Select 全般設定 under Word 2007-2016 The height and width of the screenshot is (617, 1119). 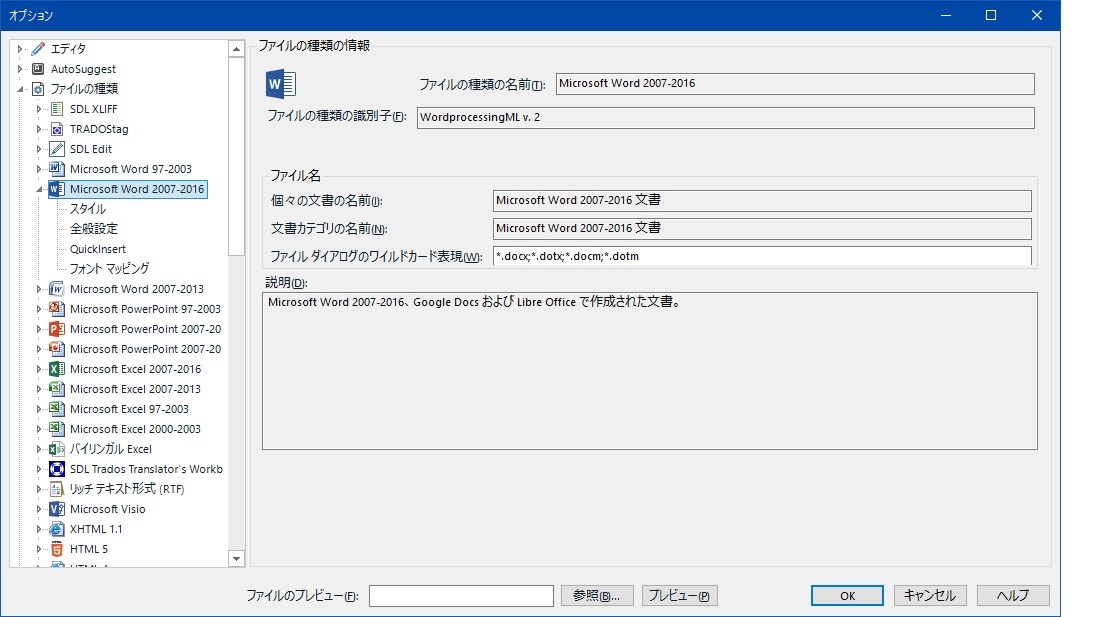tap(93, 228)
